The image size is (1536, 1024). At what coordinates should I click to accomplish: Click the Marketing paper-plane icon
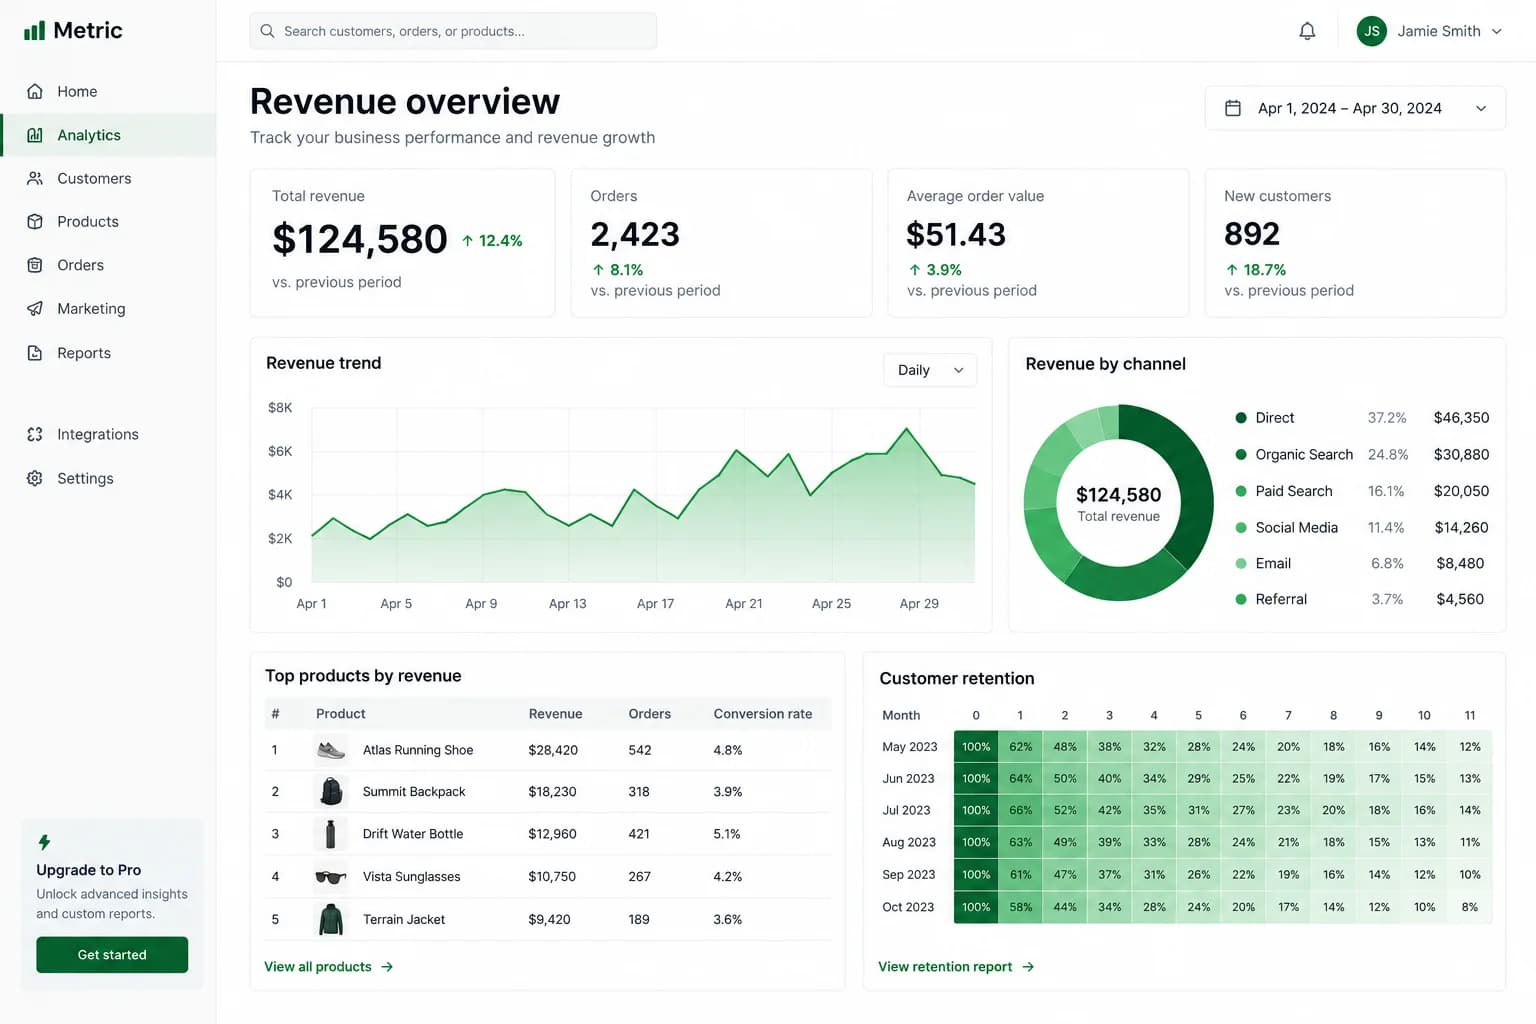(x=35, y=309)
